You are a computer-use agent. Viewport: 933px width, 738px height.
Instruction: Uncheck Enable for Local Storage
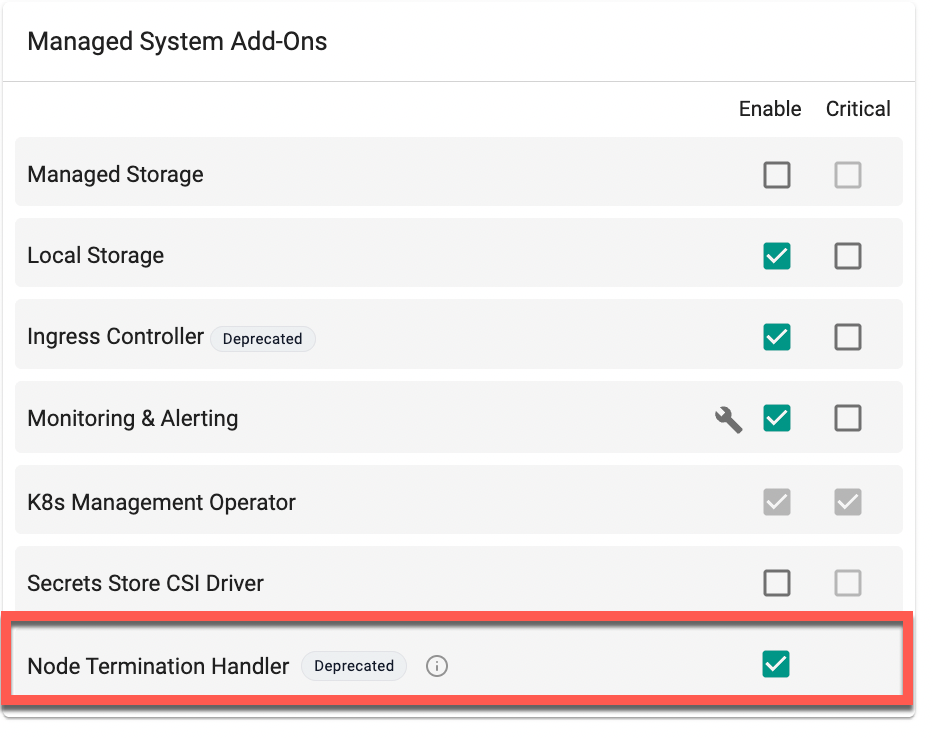pyautogui.click(x=776, y=256)
